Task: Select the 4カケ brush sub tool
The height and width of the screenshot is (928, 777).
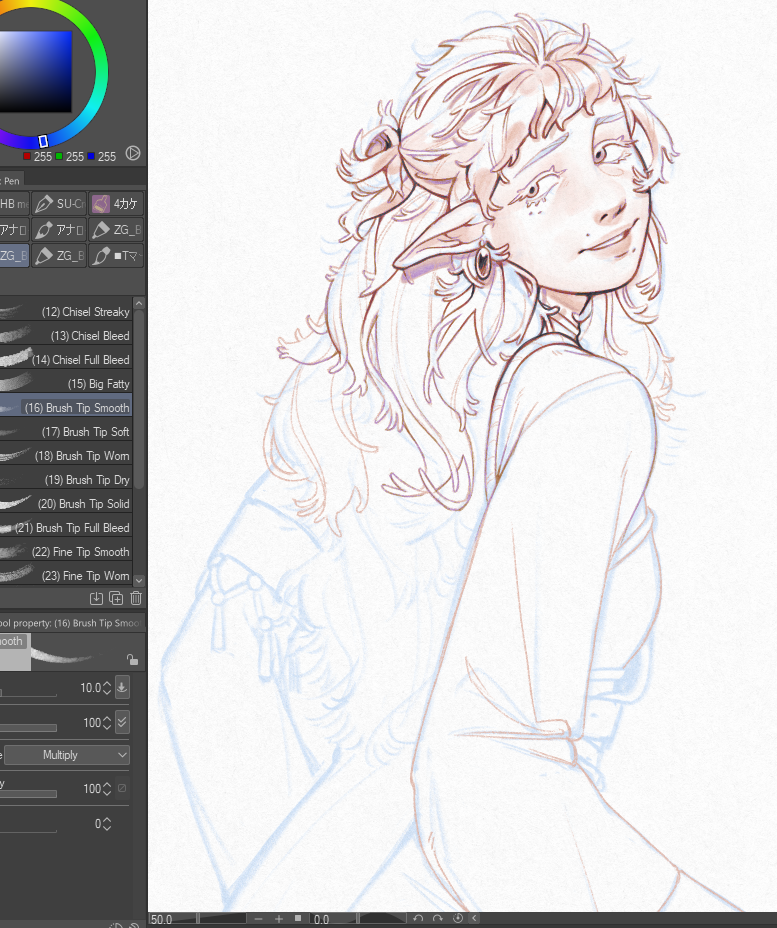Action: [x=116, y=204]
